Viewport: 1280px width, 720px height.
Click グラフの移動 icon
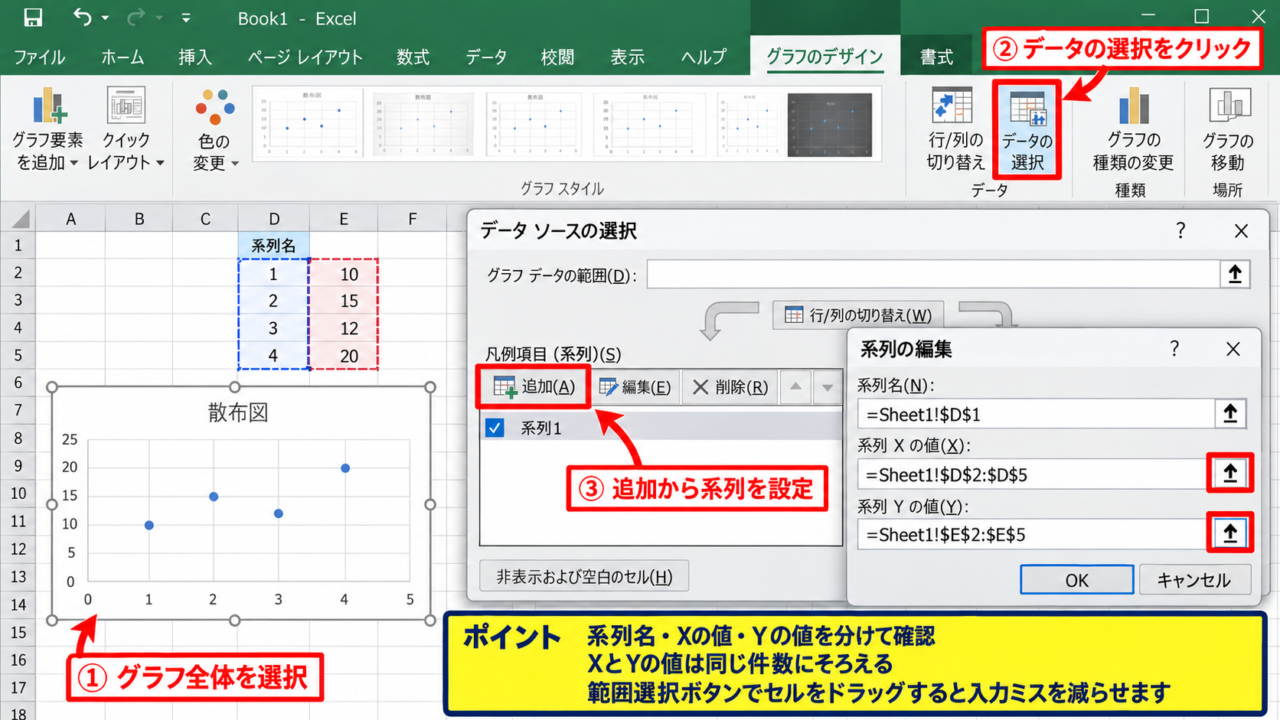tap(1228, 130)
